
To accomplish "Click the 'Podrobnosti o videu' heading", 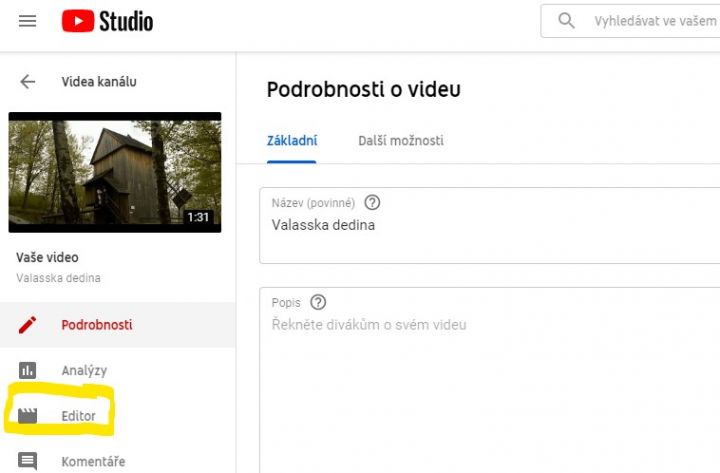I will [364, 89].
